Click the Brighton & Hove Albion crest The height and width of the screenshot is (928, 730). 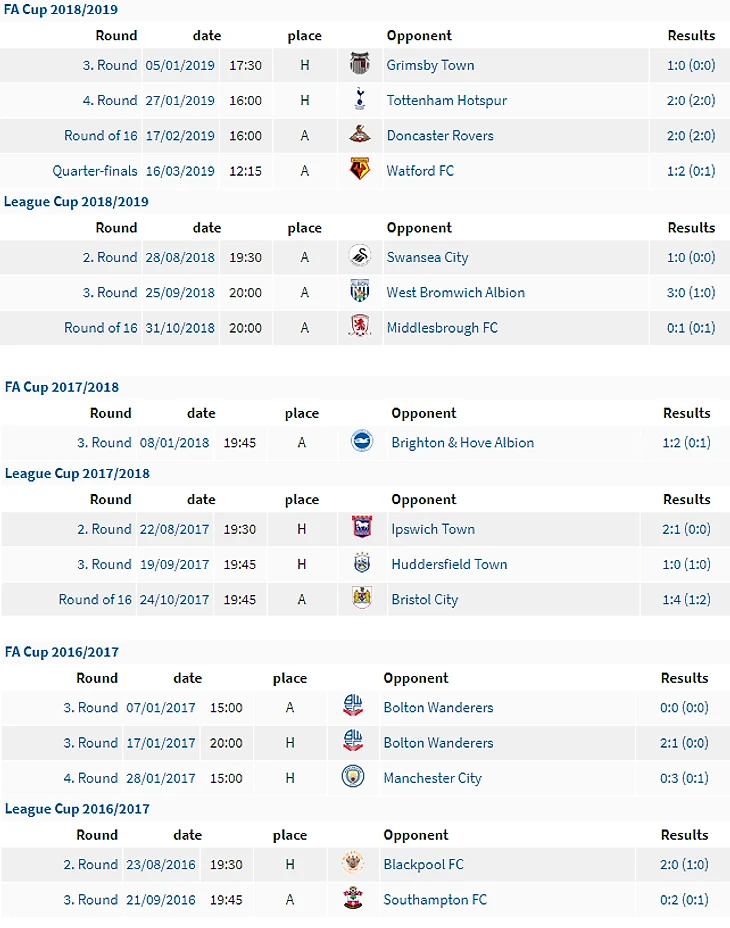point(362,442)
